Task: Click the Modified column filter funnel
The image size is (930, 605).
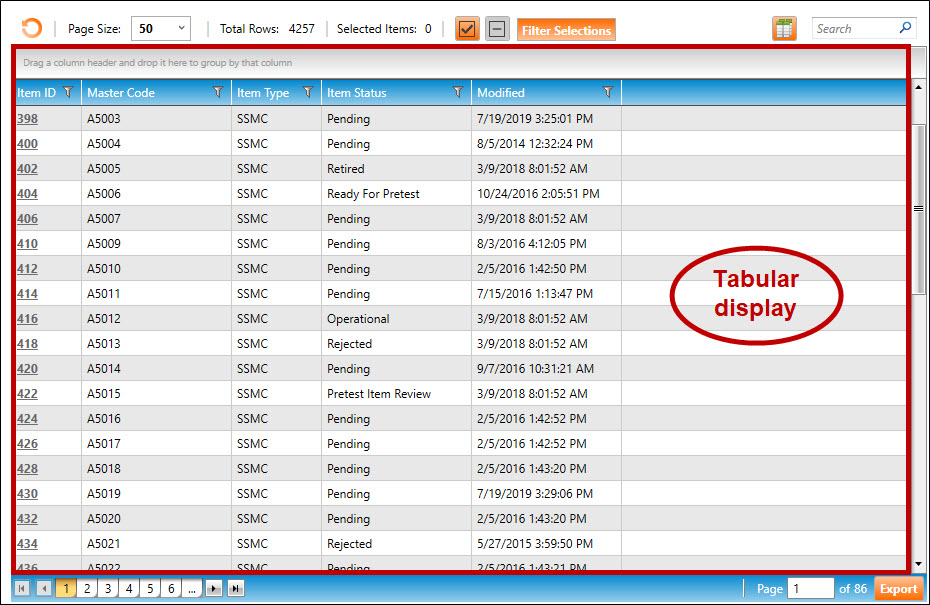Action: click(x=608, y=93)
